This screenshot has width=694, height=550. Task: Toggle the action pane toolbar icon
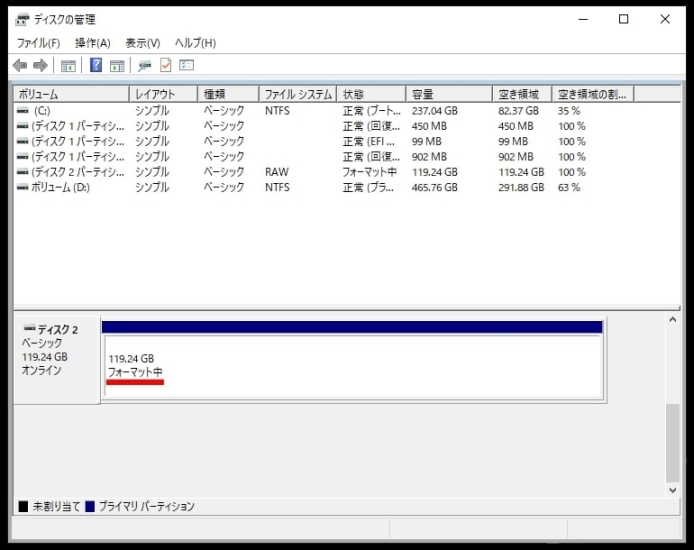pyautogui.click(x=117, y=66)
